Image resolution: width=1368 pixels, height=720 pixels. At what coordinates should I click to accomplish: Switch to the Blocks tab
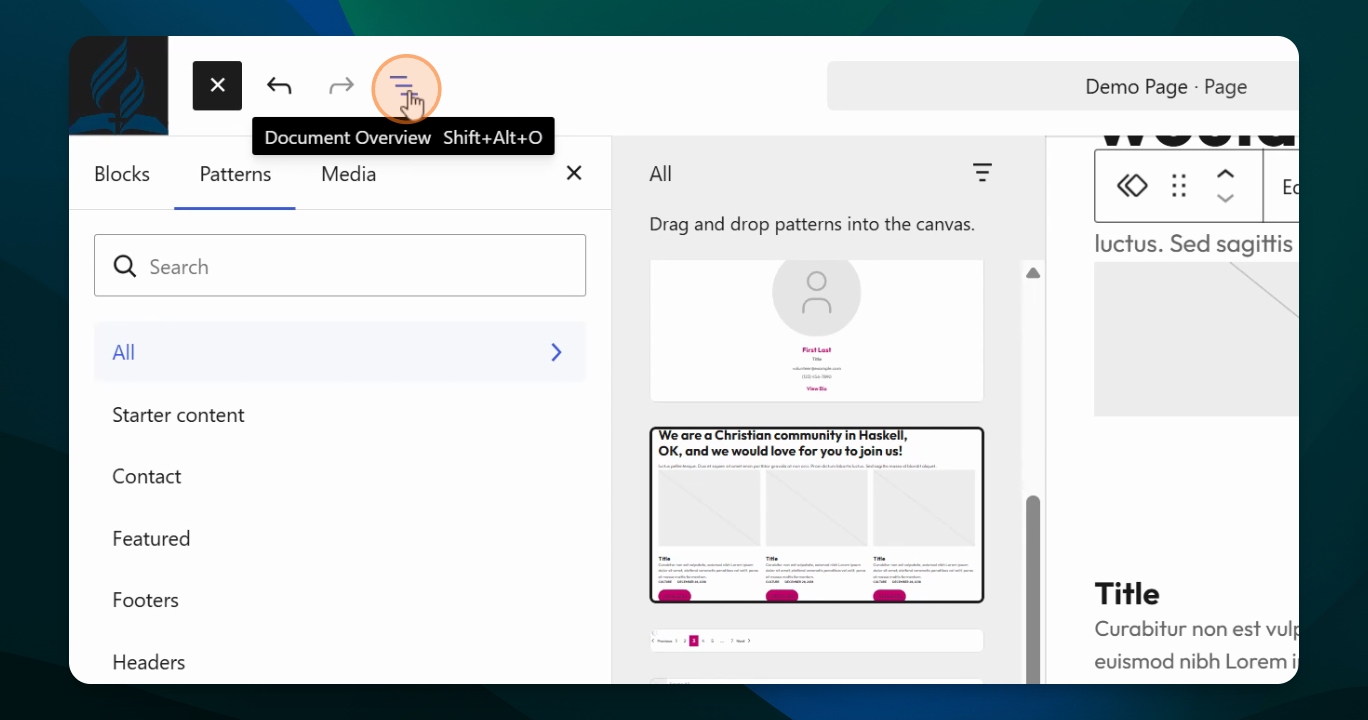click(x=122, y=174)
